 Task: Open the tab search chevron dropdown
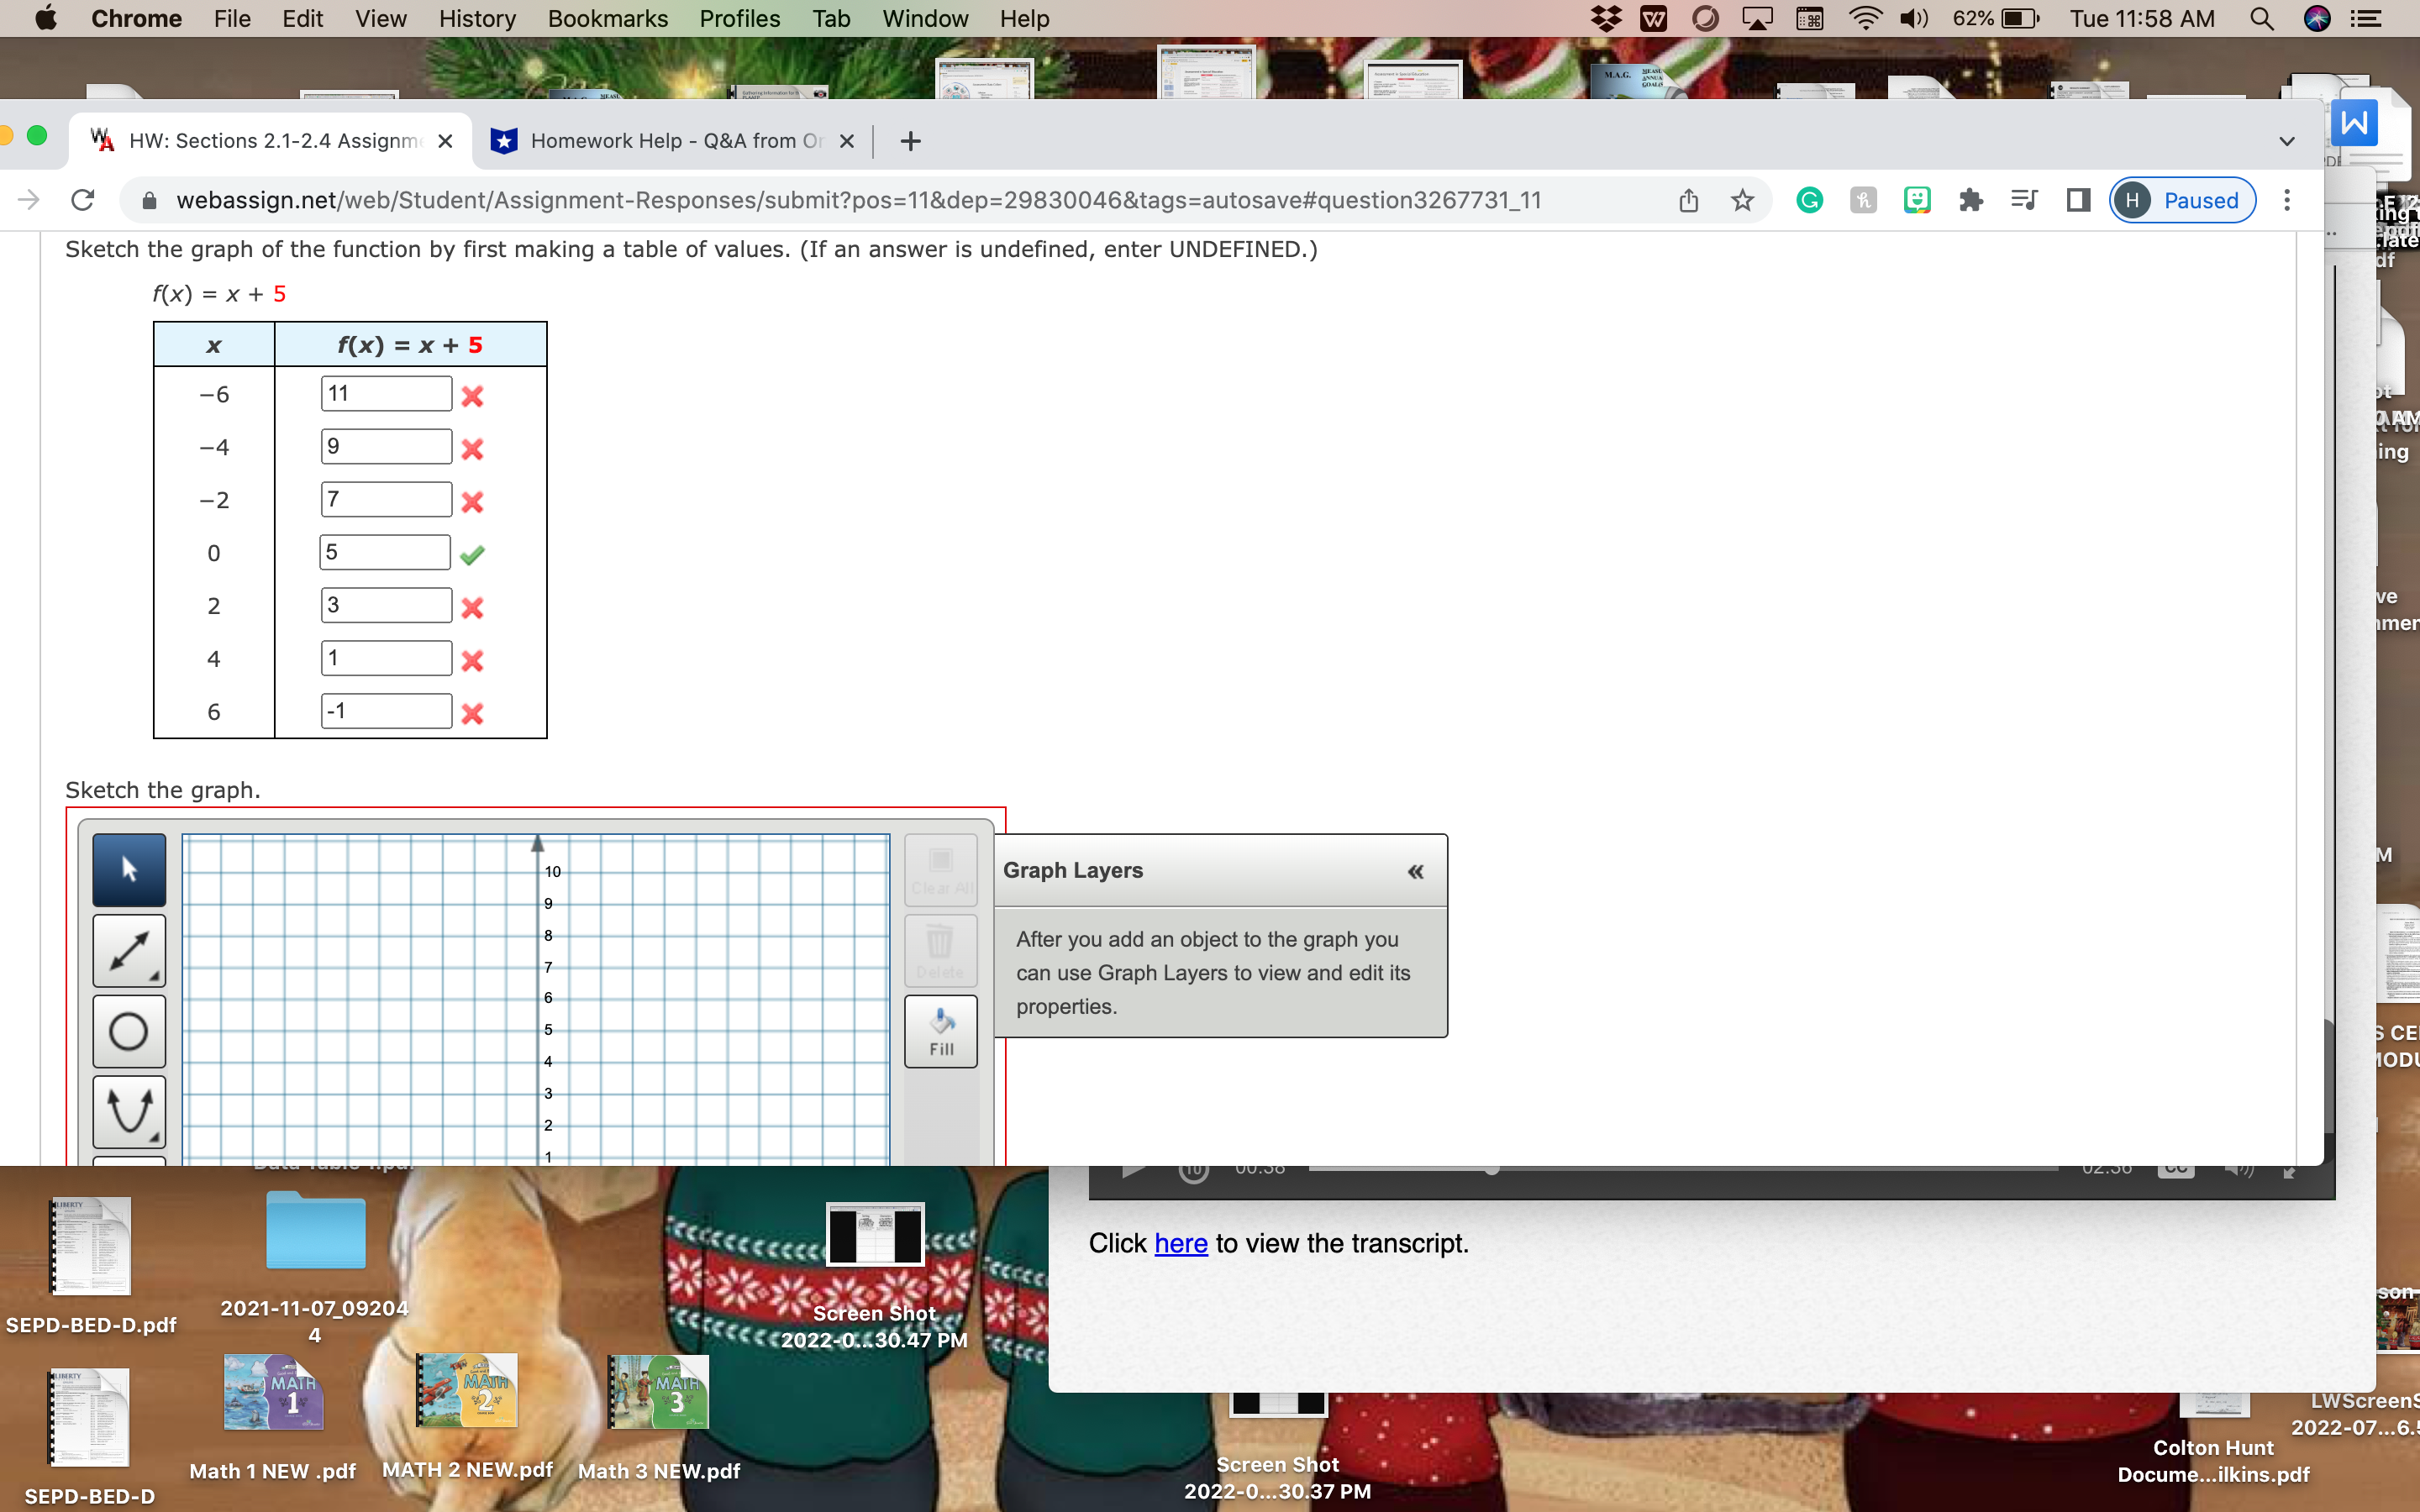click(2286, 140)
